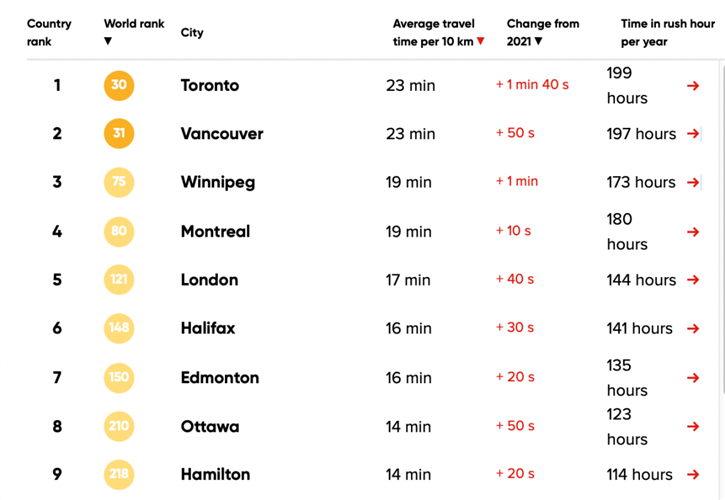The height and width of the screenshot is (500, 725).
Task: Sort table by World rank arrow
Action: click(x=108, y=42)
